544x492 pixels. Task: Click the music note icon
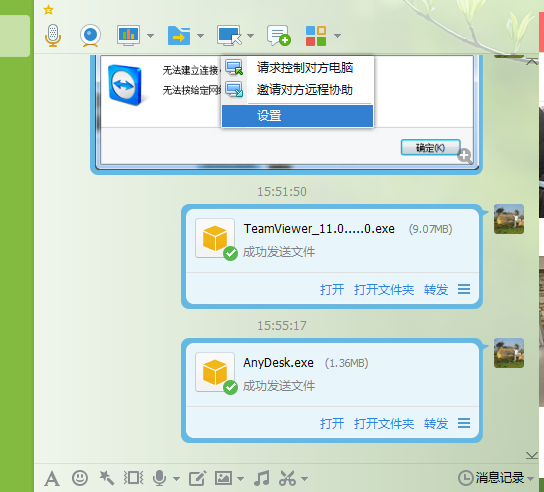click(262, 478)
